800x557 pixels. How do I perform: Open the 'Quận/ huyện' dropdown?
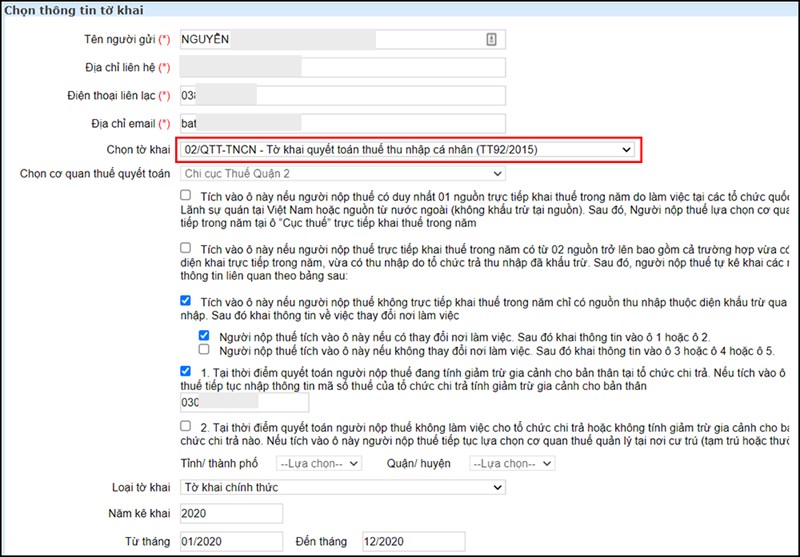coord(512,463)
